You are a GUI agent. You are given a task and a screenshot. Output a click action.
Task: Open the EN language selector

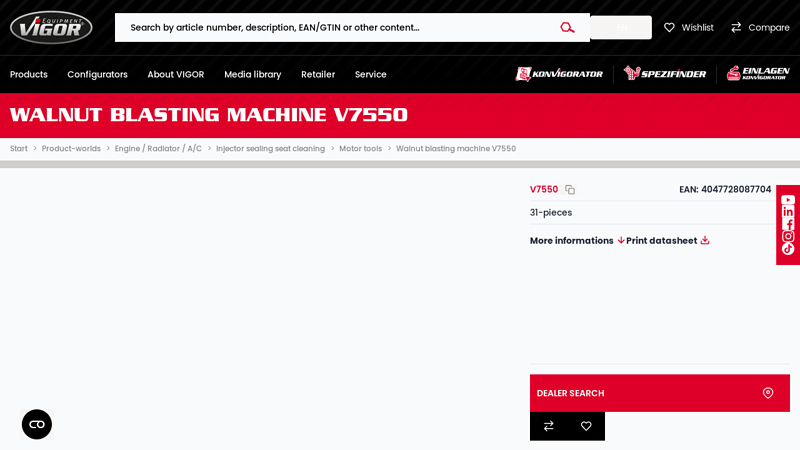pos(621,28)
